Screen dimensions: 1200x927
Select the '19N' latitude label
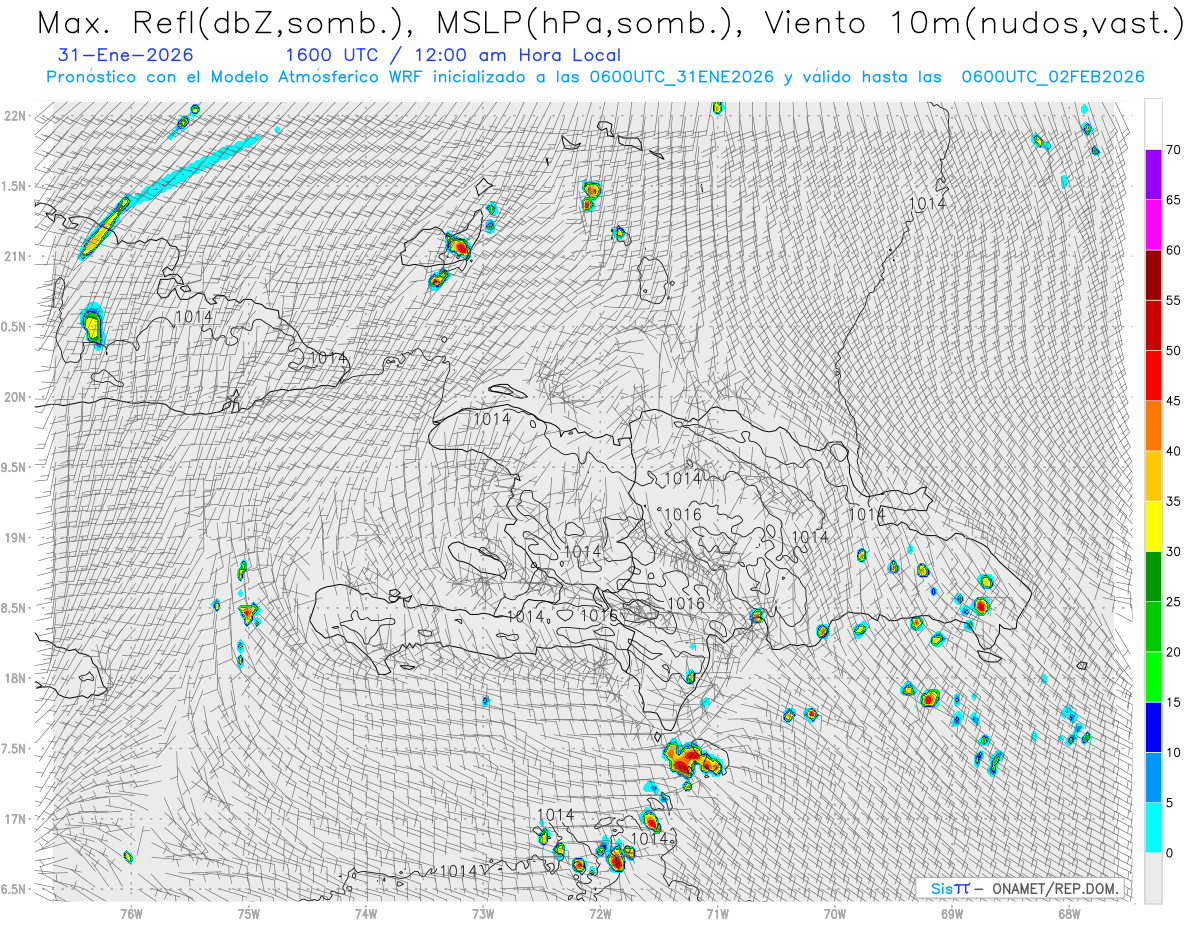click(x=14, y=538)
